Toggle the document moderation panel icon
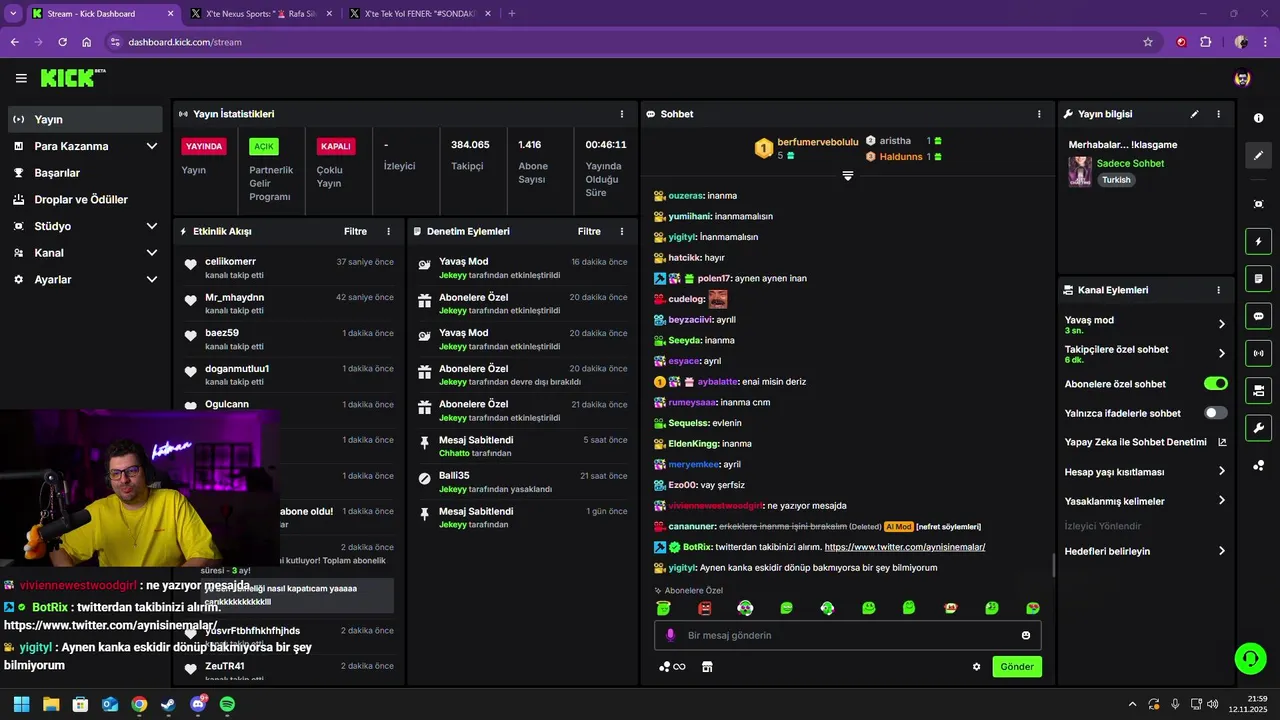 click(x=1258, y=278)
